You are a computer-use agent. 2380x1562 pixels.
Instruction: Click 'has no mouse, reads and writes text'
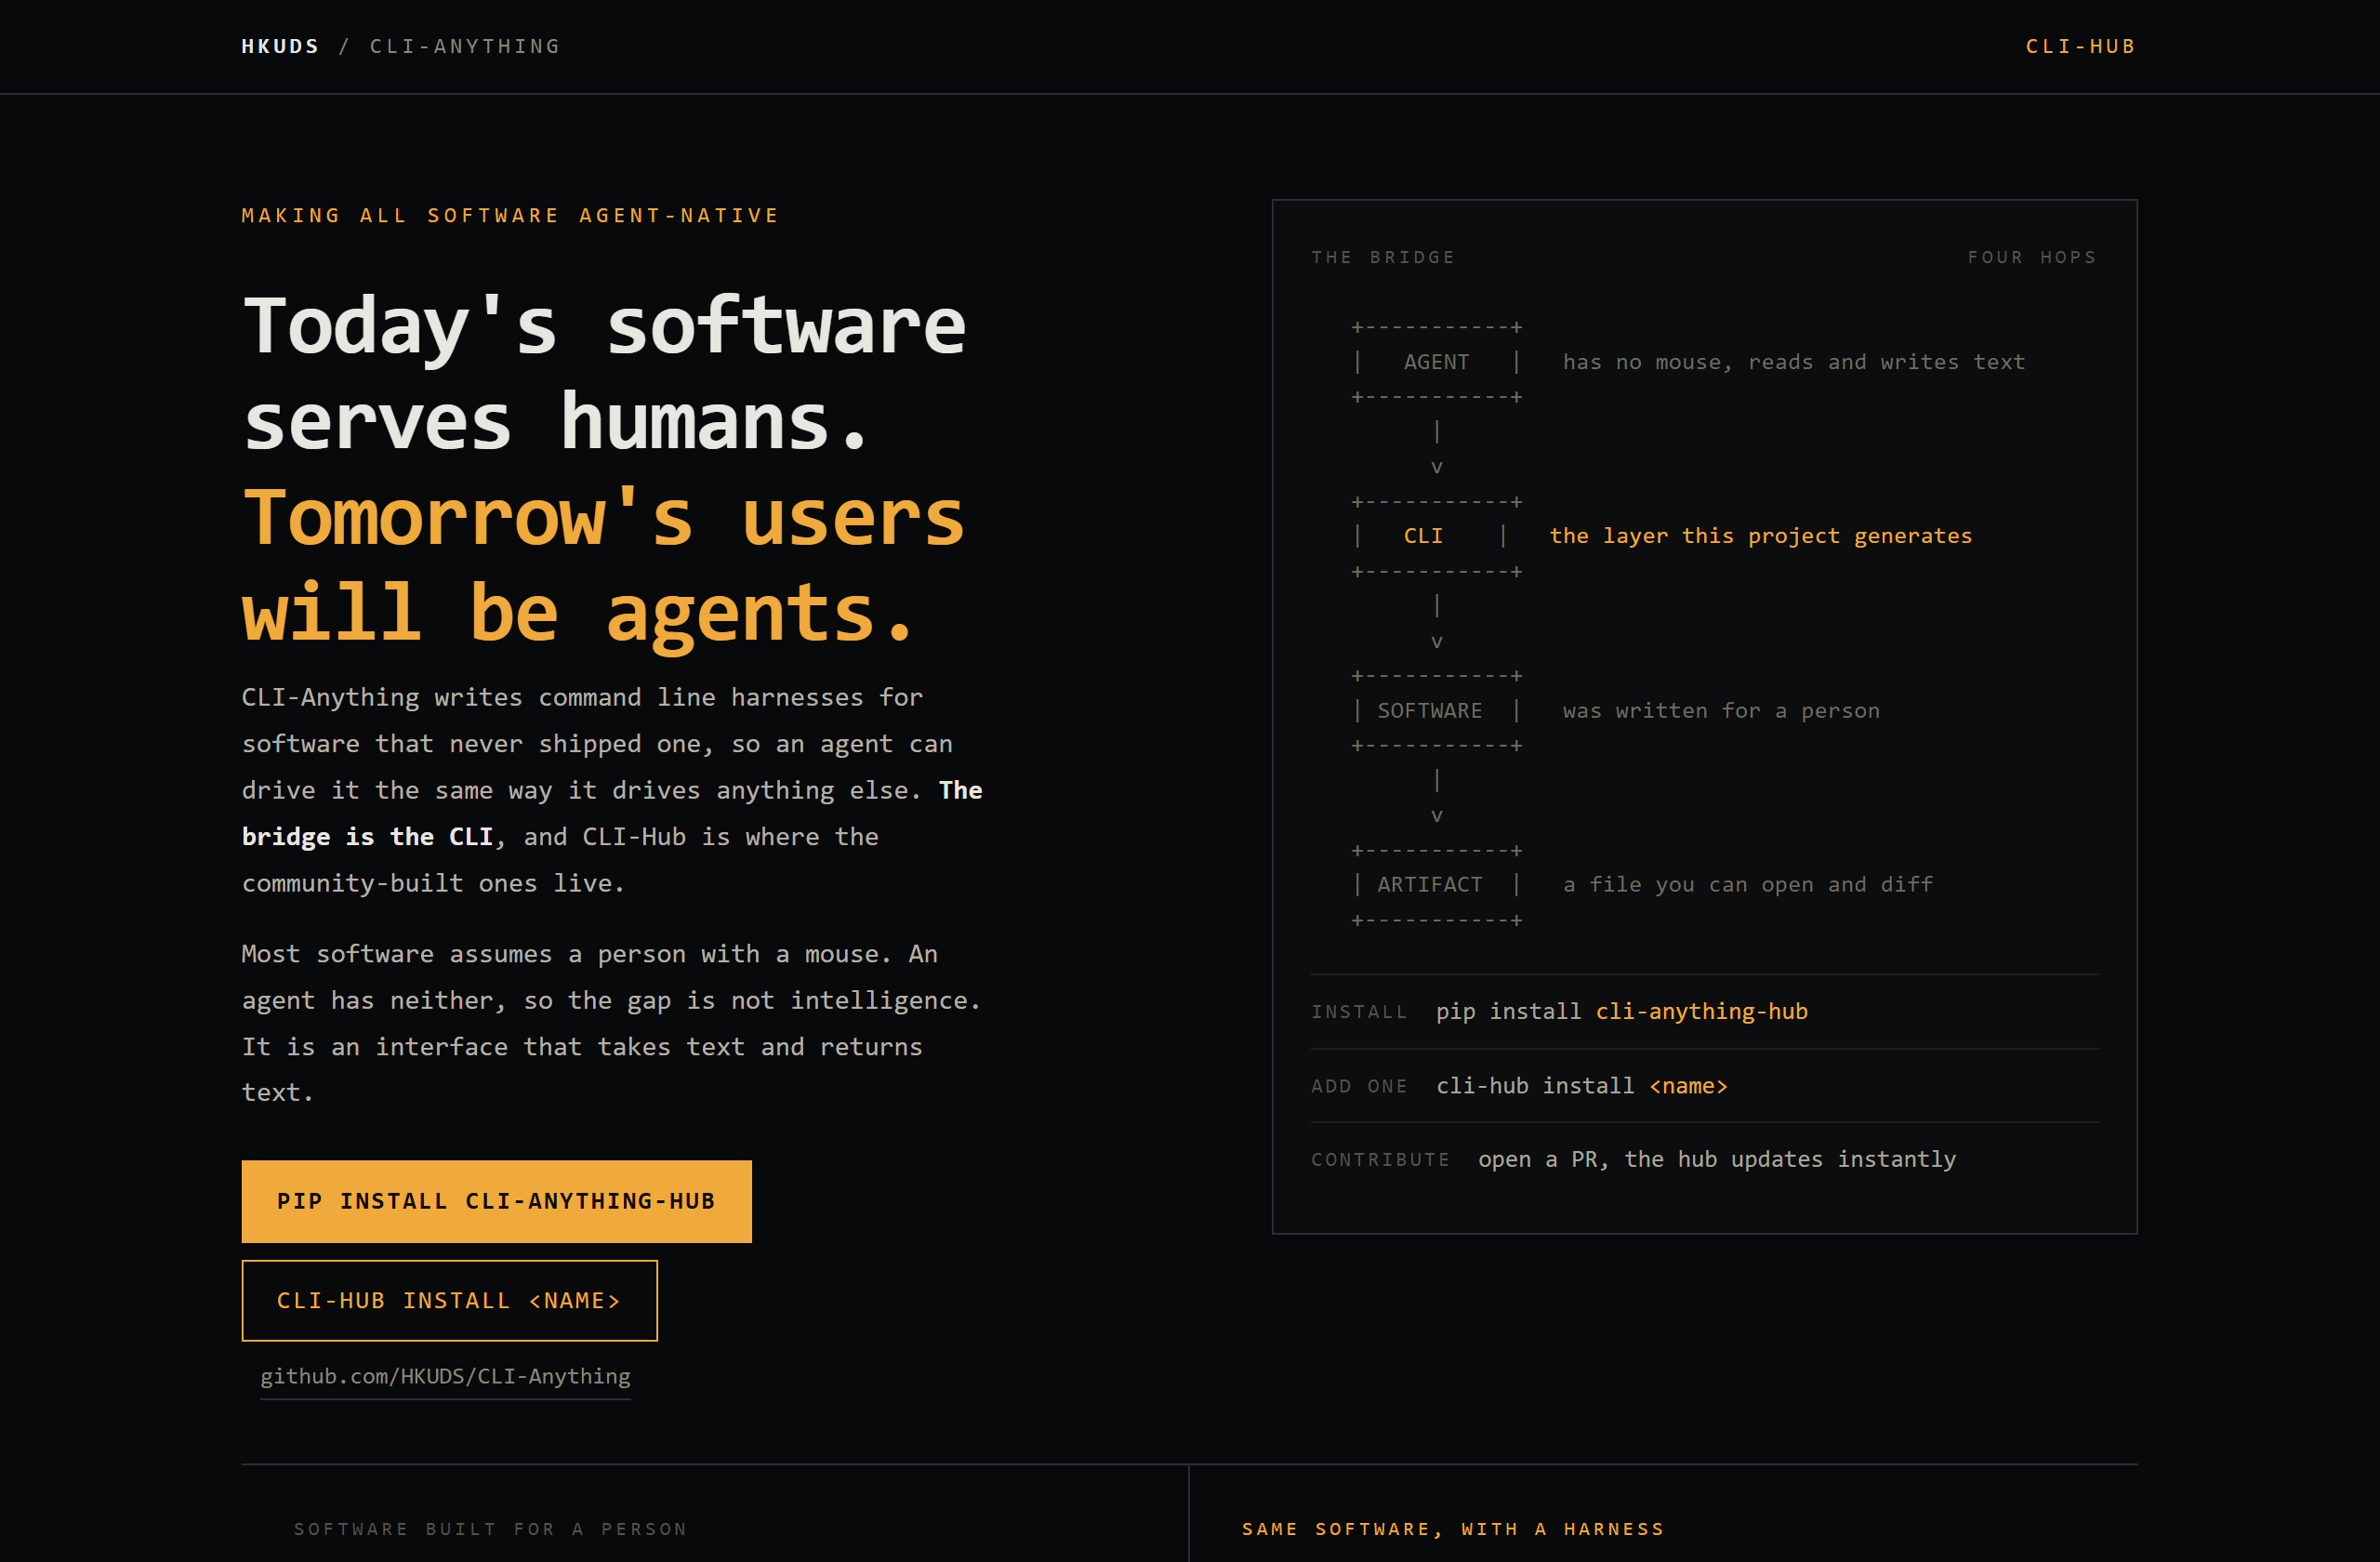1794,362
